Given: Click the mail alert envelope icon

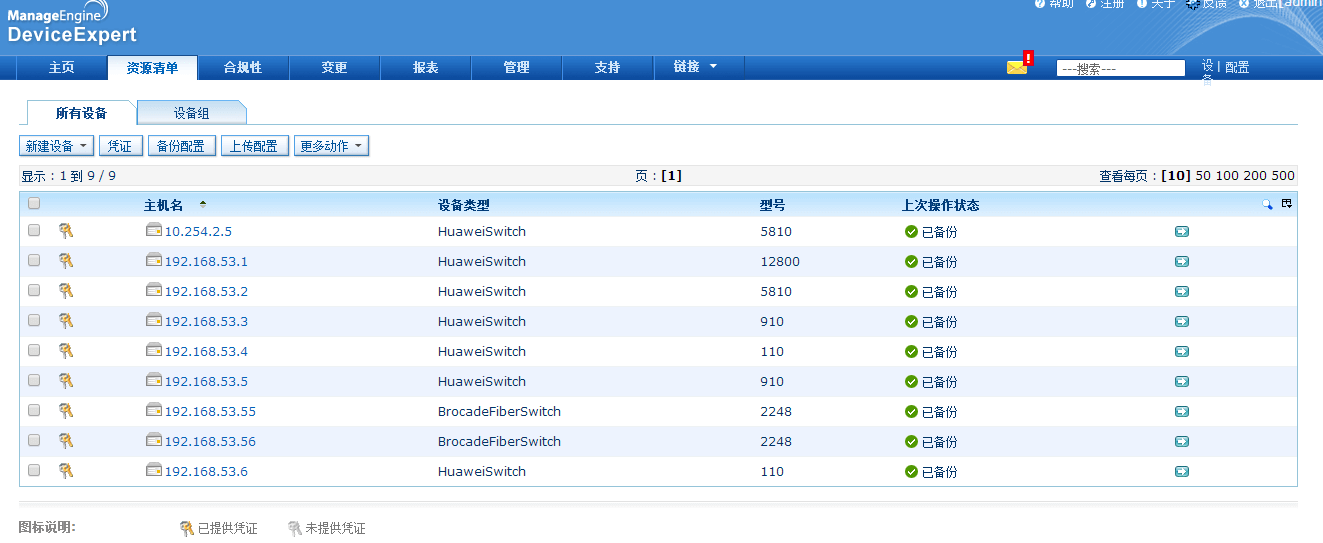Looking at the screenshot, I should pos(1017,68).
